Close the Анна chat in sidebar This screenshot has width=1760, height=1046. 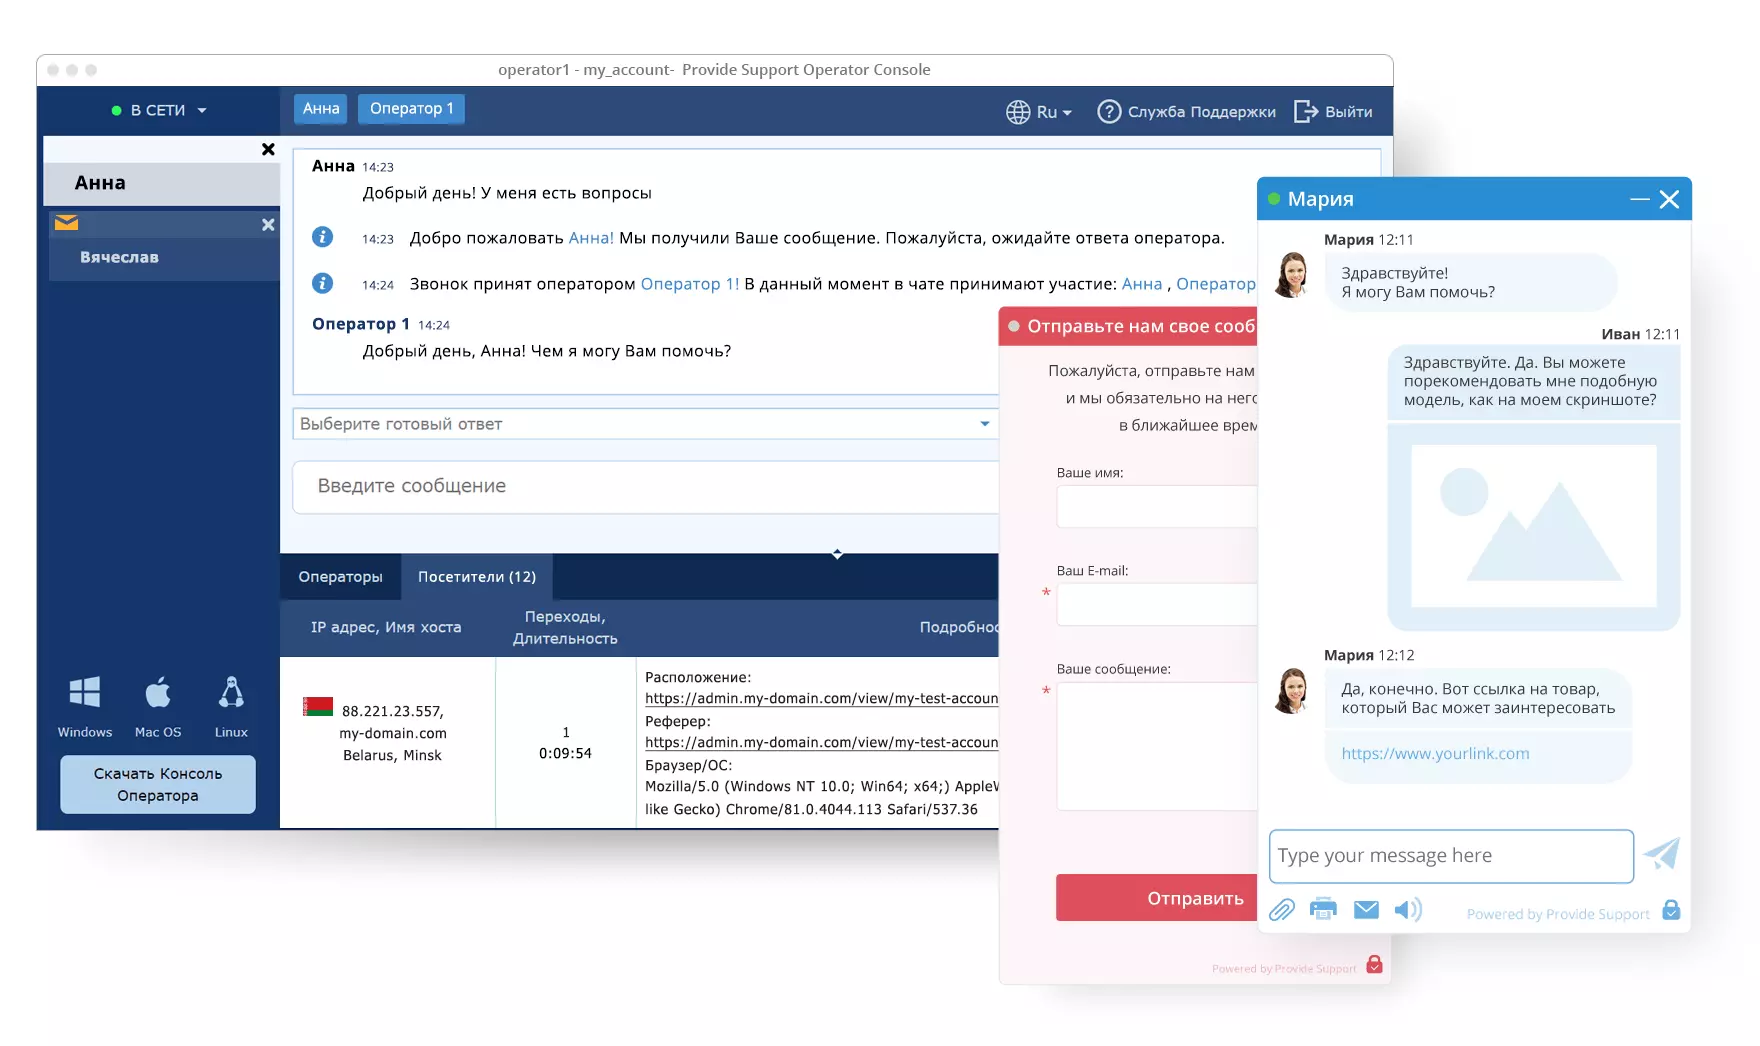point(268,149)
